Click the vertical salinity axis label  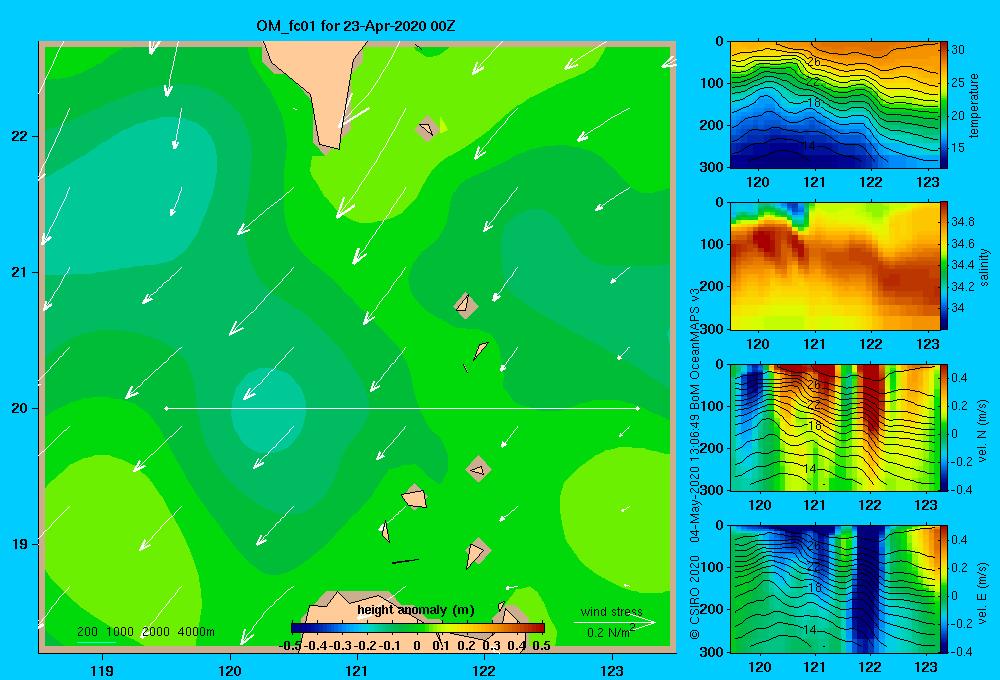(x=984, y=267)
